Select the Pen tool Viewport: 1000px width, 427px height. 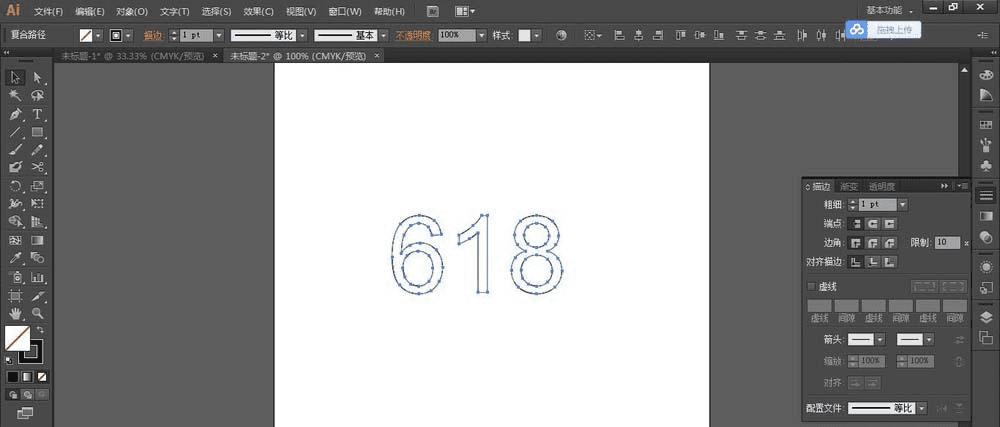point(16,114)
